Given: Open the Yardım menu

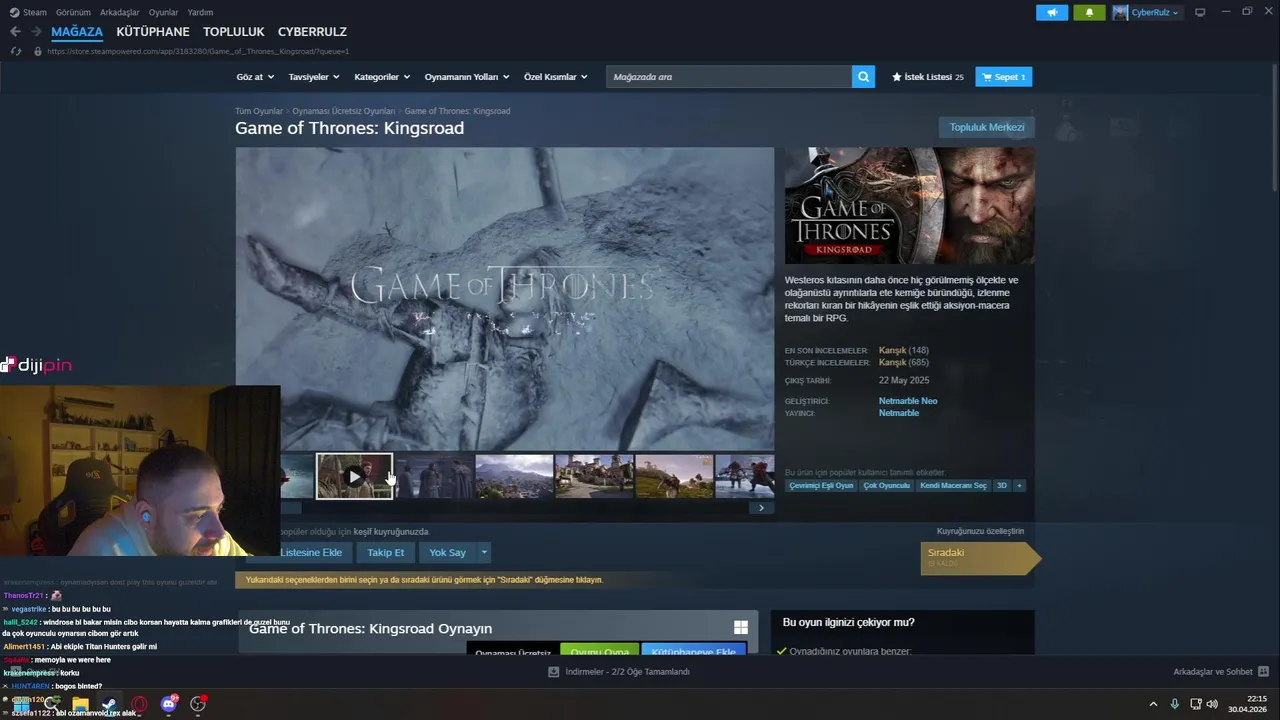Looking at the screenshot, I should coord(200,12).
